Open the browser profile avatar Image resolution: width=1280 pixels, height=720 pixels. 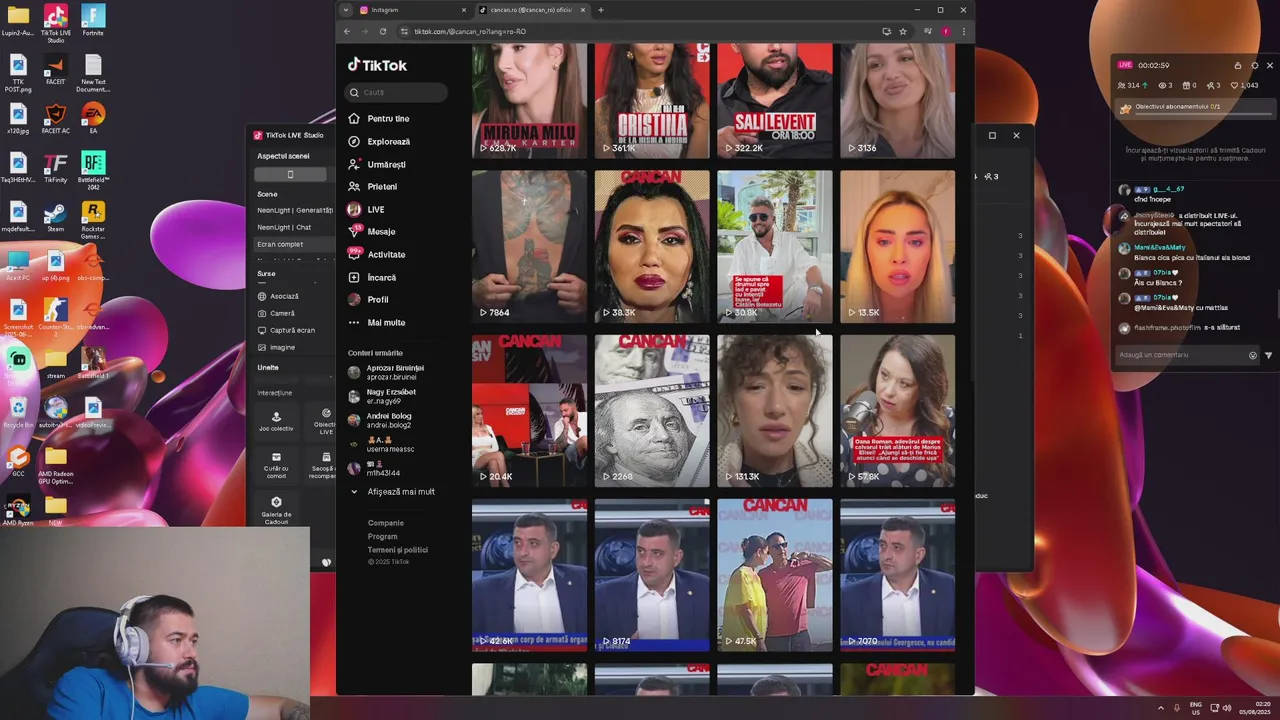[x=946, y=31]
